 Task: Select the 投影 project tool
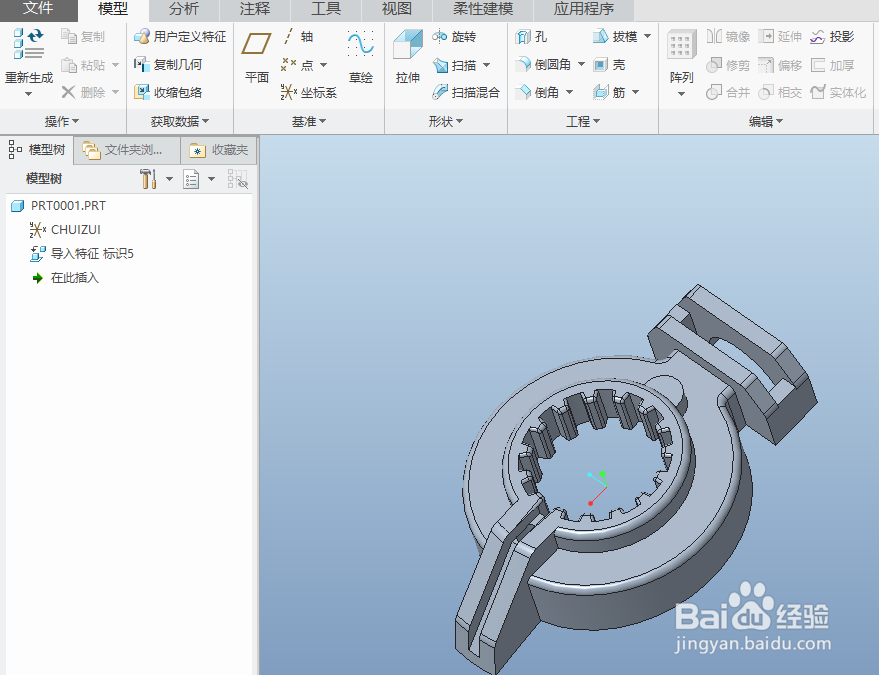832,36
